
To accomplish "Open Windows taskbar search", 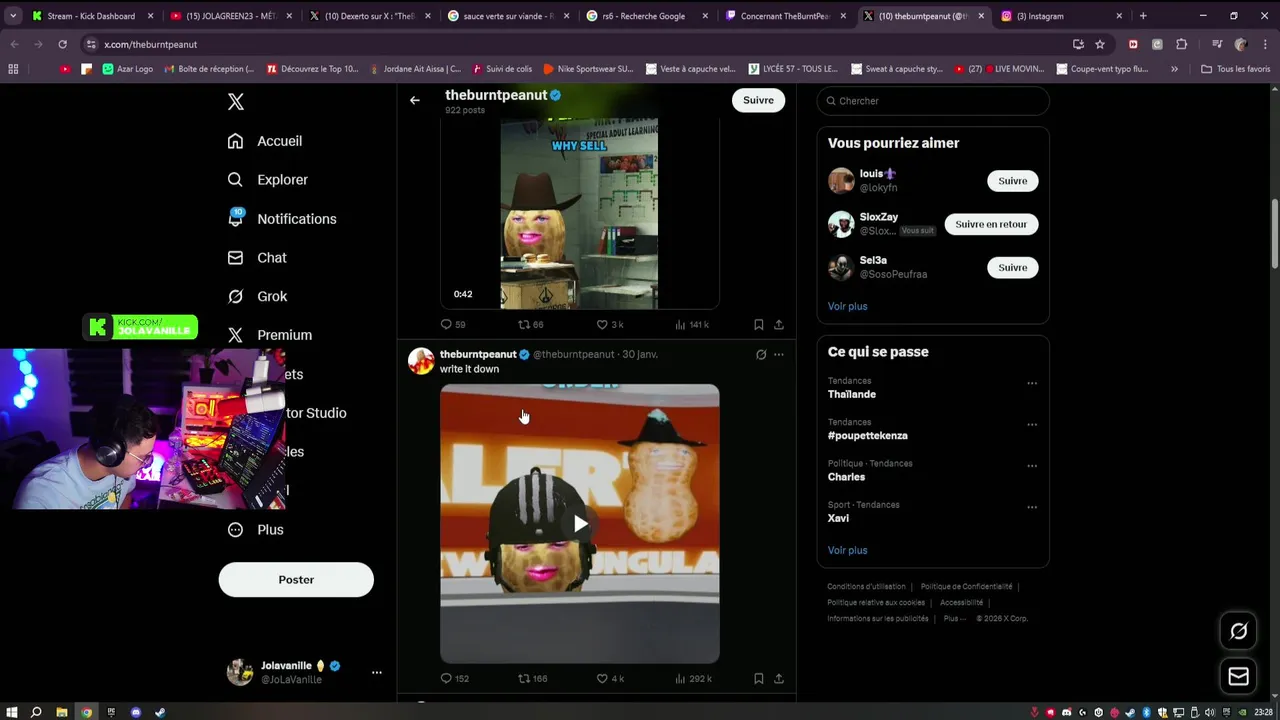I will tap(36, 712).
